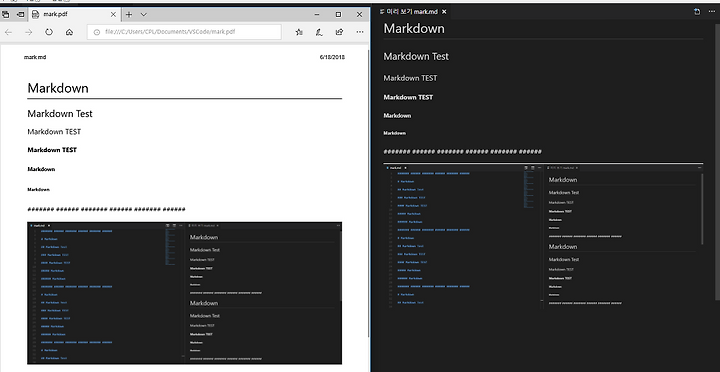Open Edge Settings and more menu

[360, 32]
